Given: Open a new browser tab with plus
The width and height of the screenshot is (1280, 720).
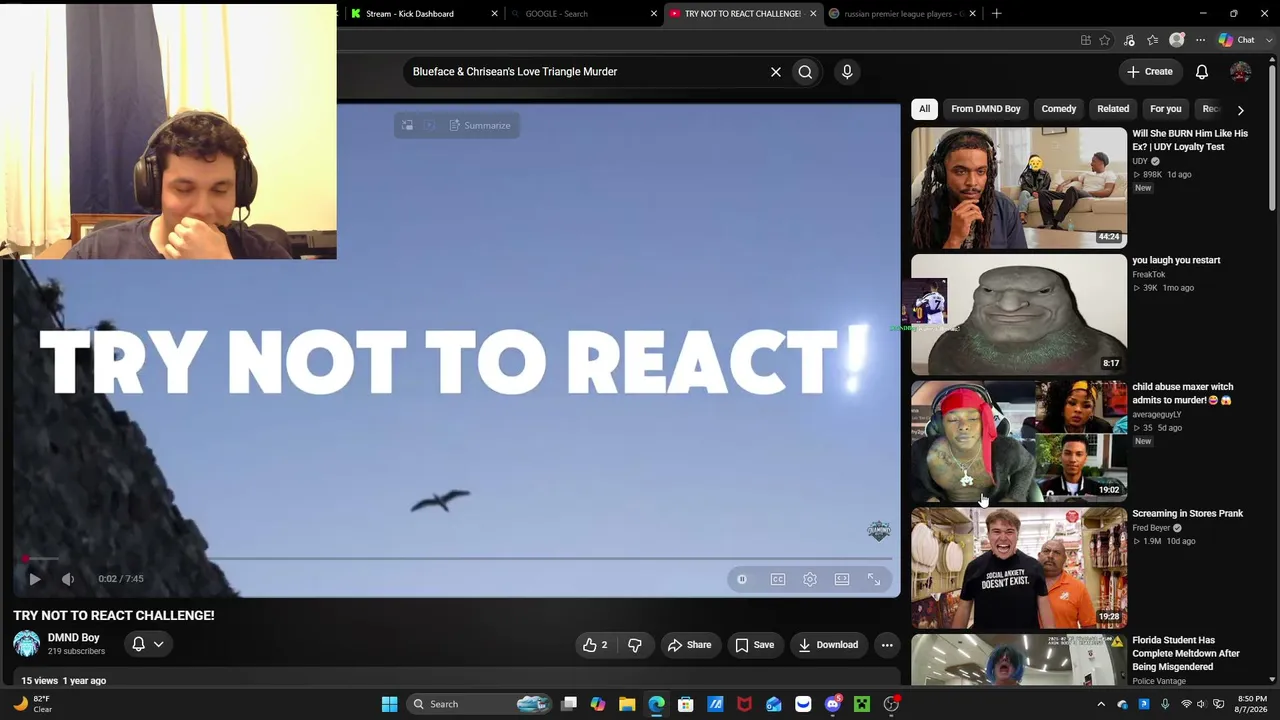Looking at the screenshot, I should pos(996,14).
